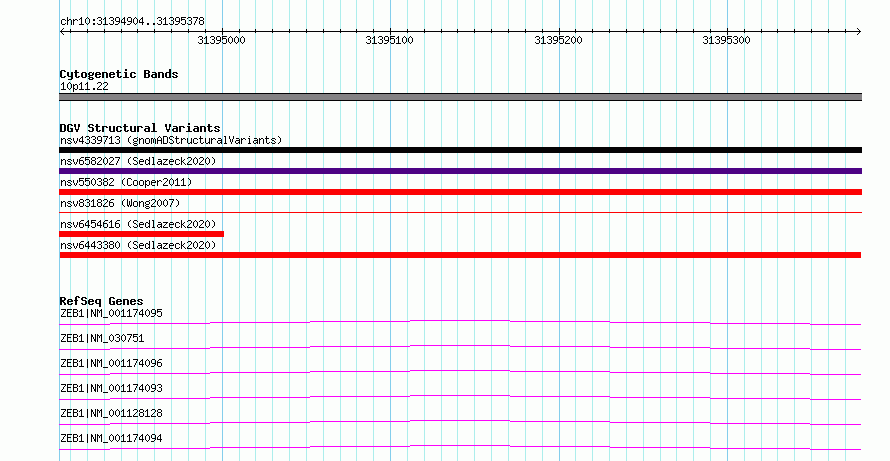Click the ZEB1|NM_001174094 transcript label
Viewport: 890px width, 461px height.
point(111,438)
